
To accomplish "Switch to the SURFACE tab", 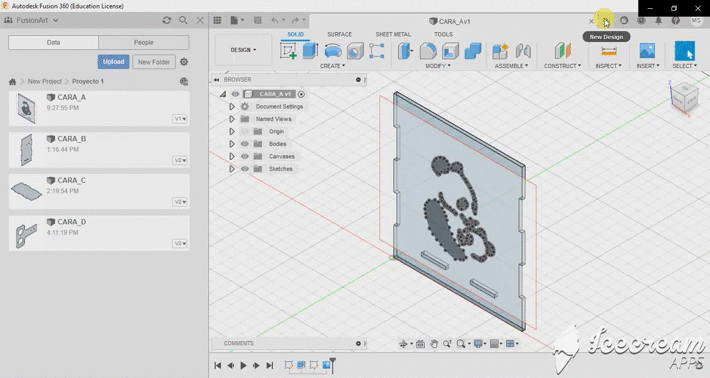I will [x=340, y=34].
